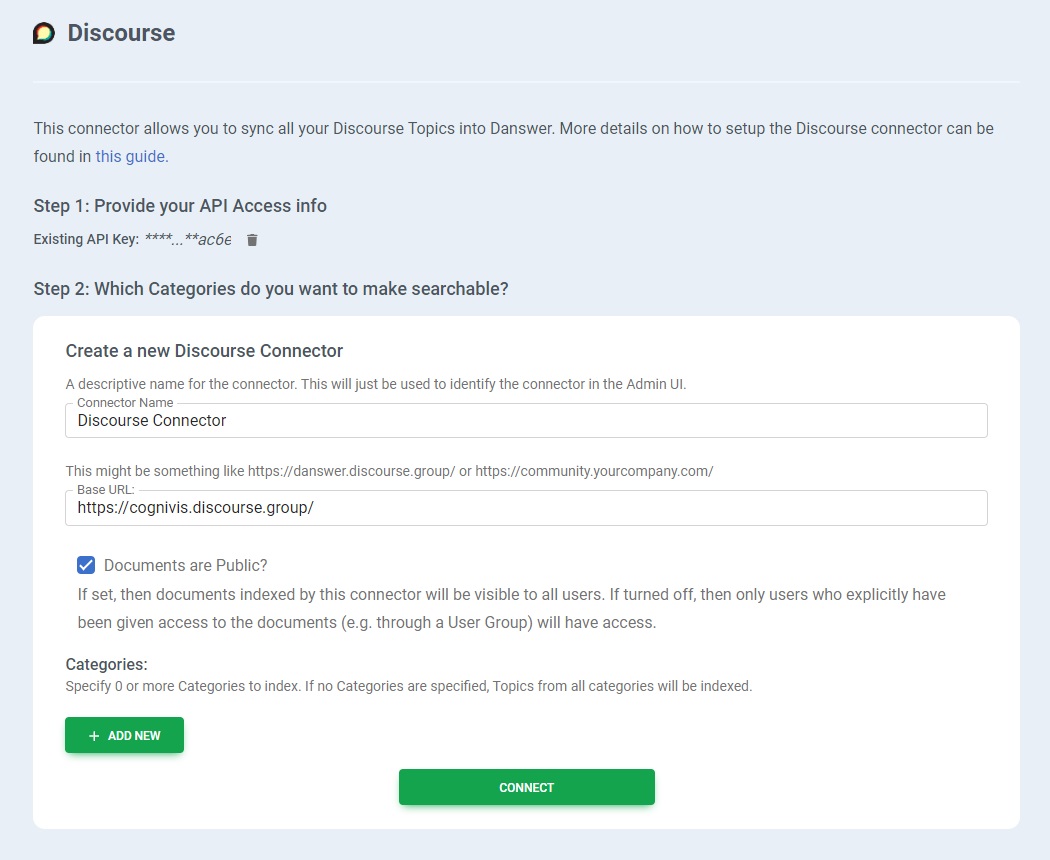Click the masked existing API key value
The height and width of the screenshot is (860, 1050).
coord(188,240)
